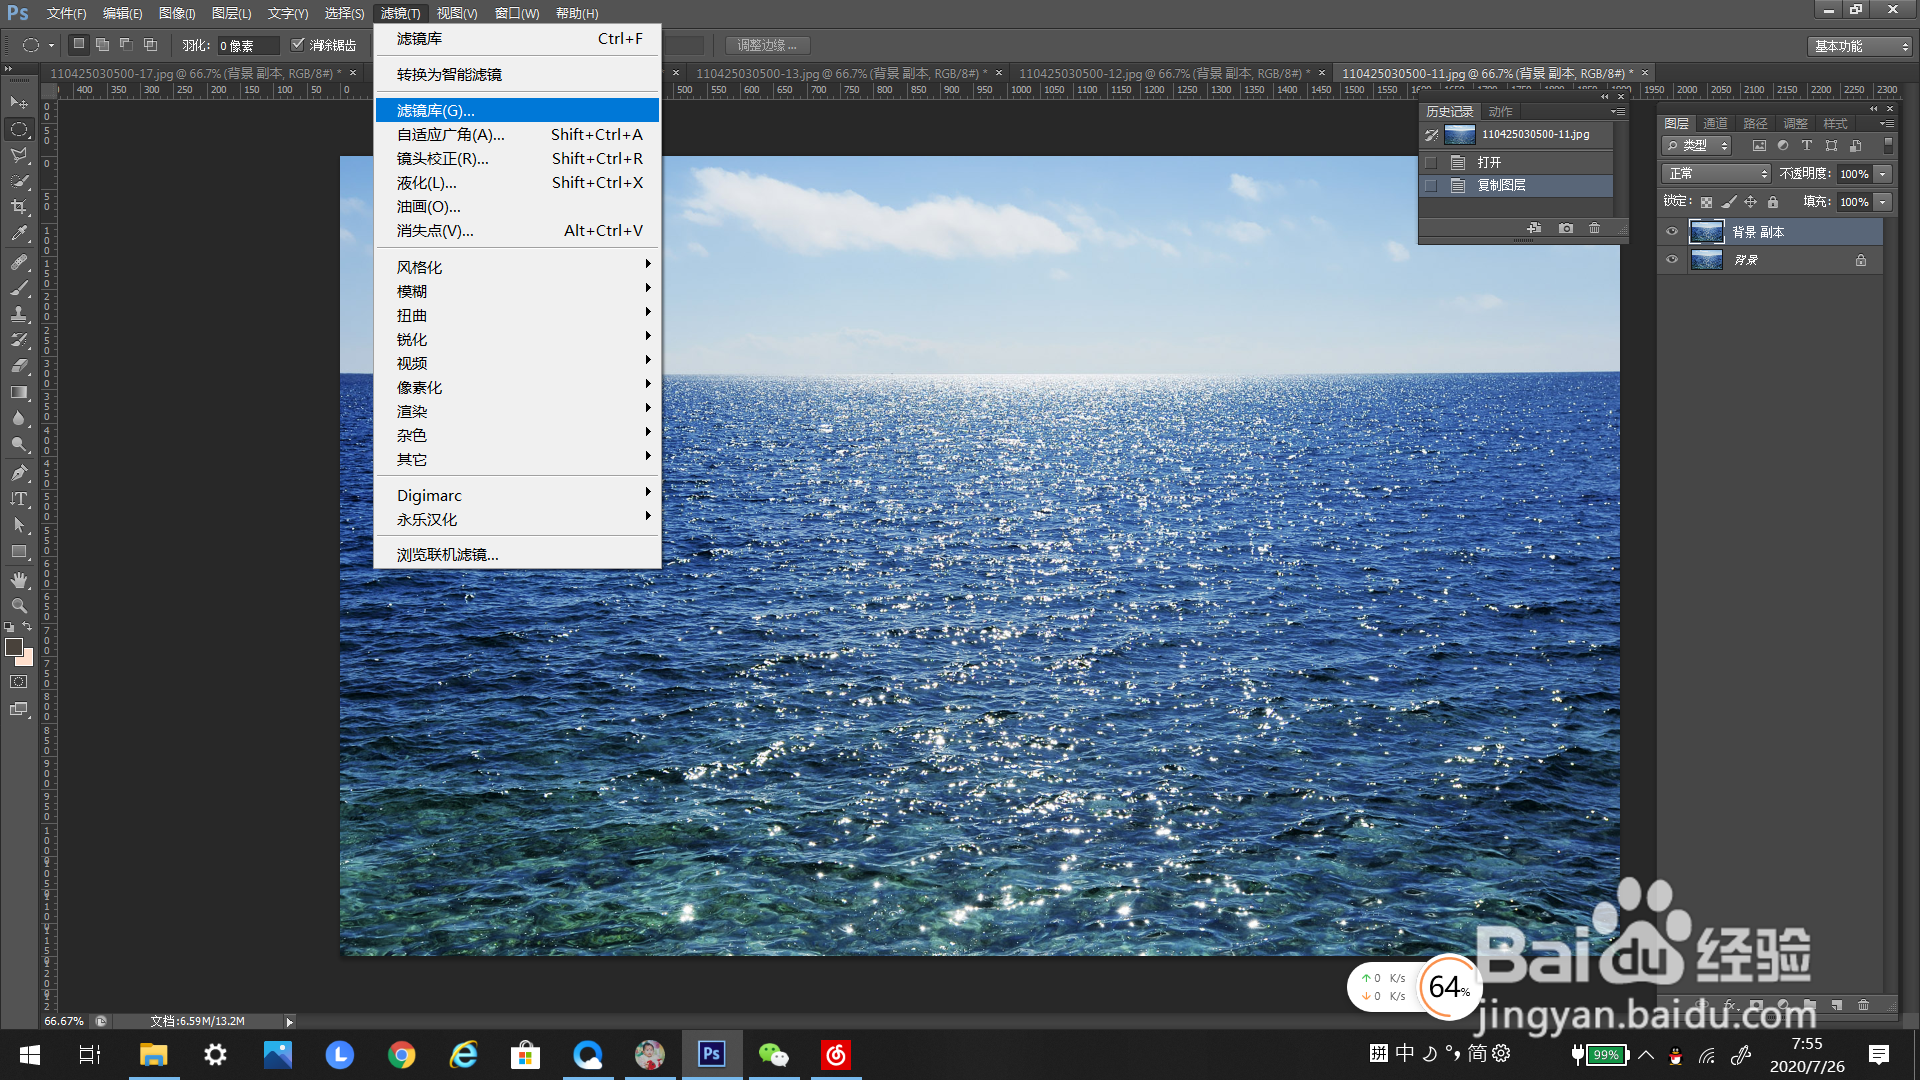1920x1080 pixels.
Task: Click the foreground color swatch
Action: click(14, 647)
